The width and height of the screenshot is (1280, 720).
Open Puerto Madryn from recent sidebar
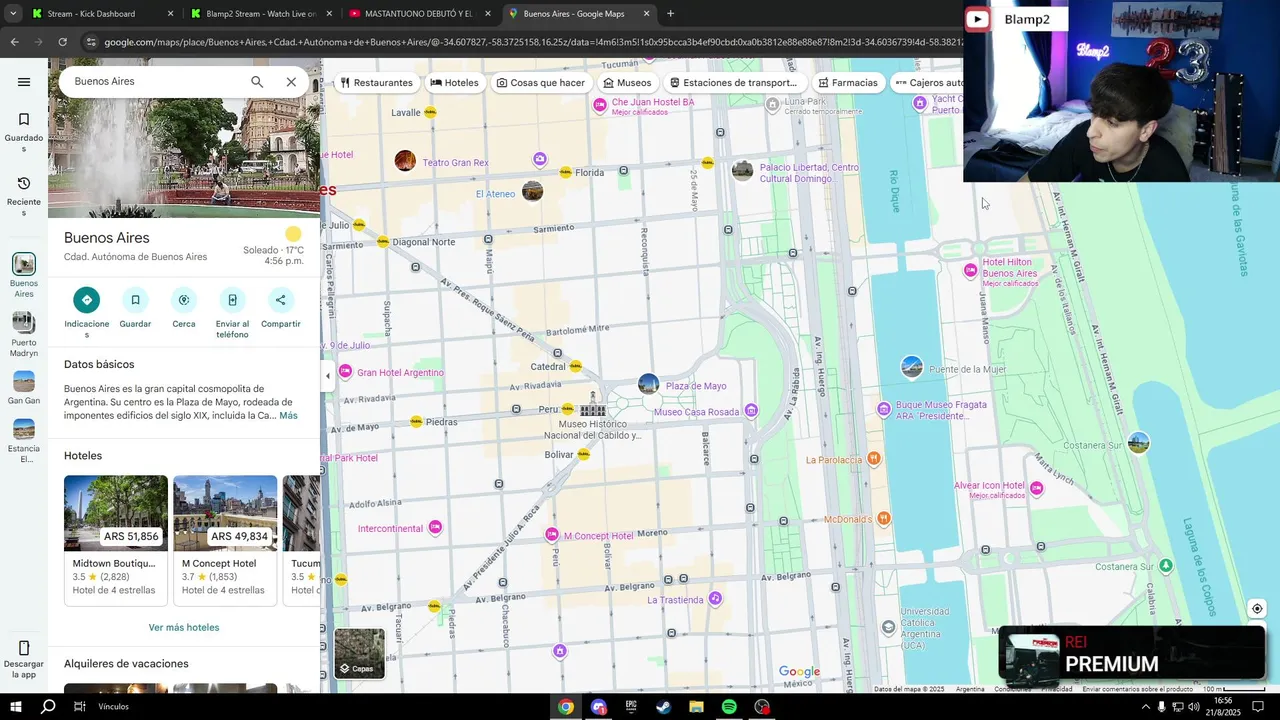pyautogui.click(x=24, y=335)
